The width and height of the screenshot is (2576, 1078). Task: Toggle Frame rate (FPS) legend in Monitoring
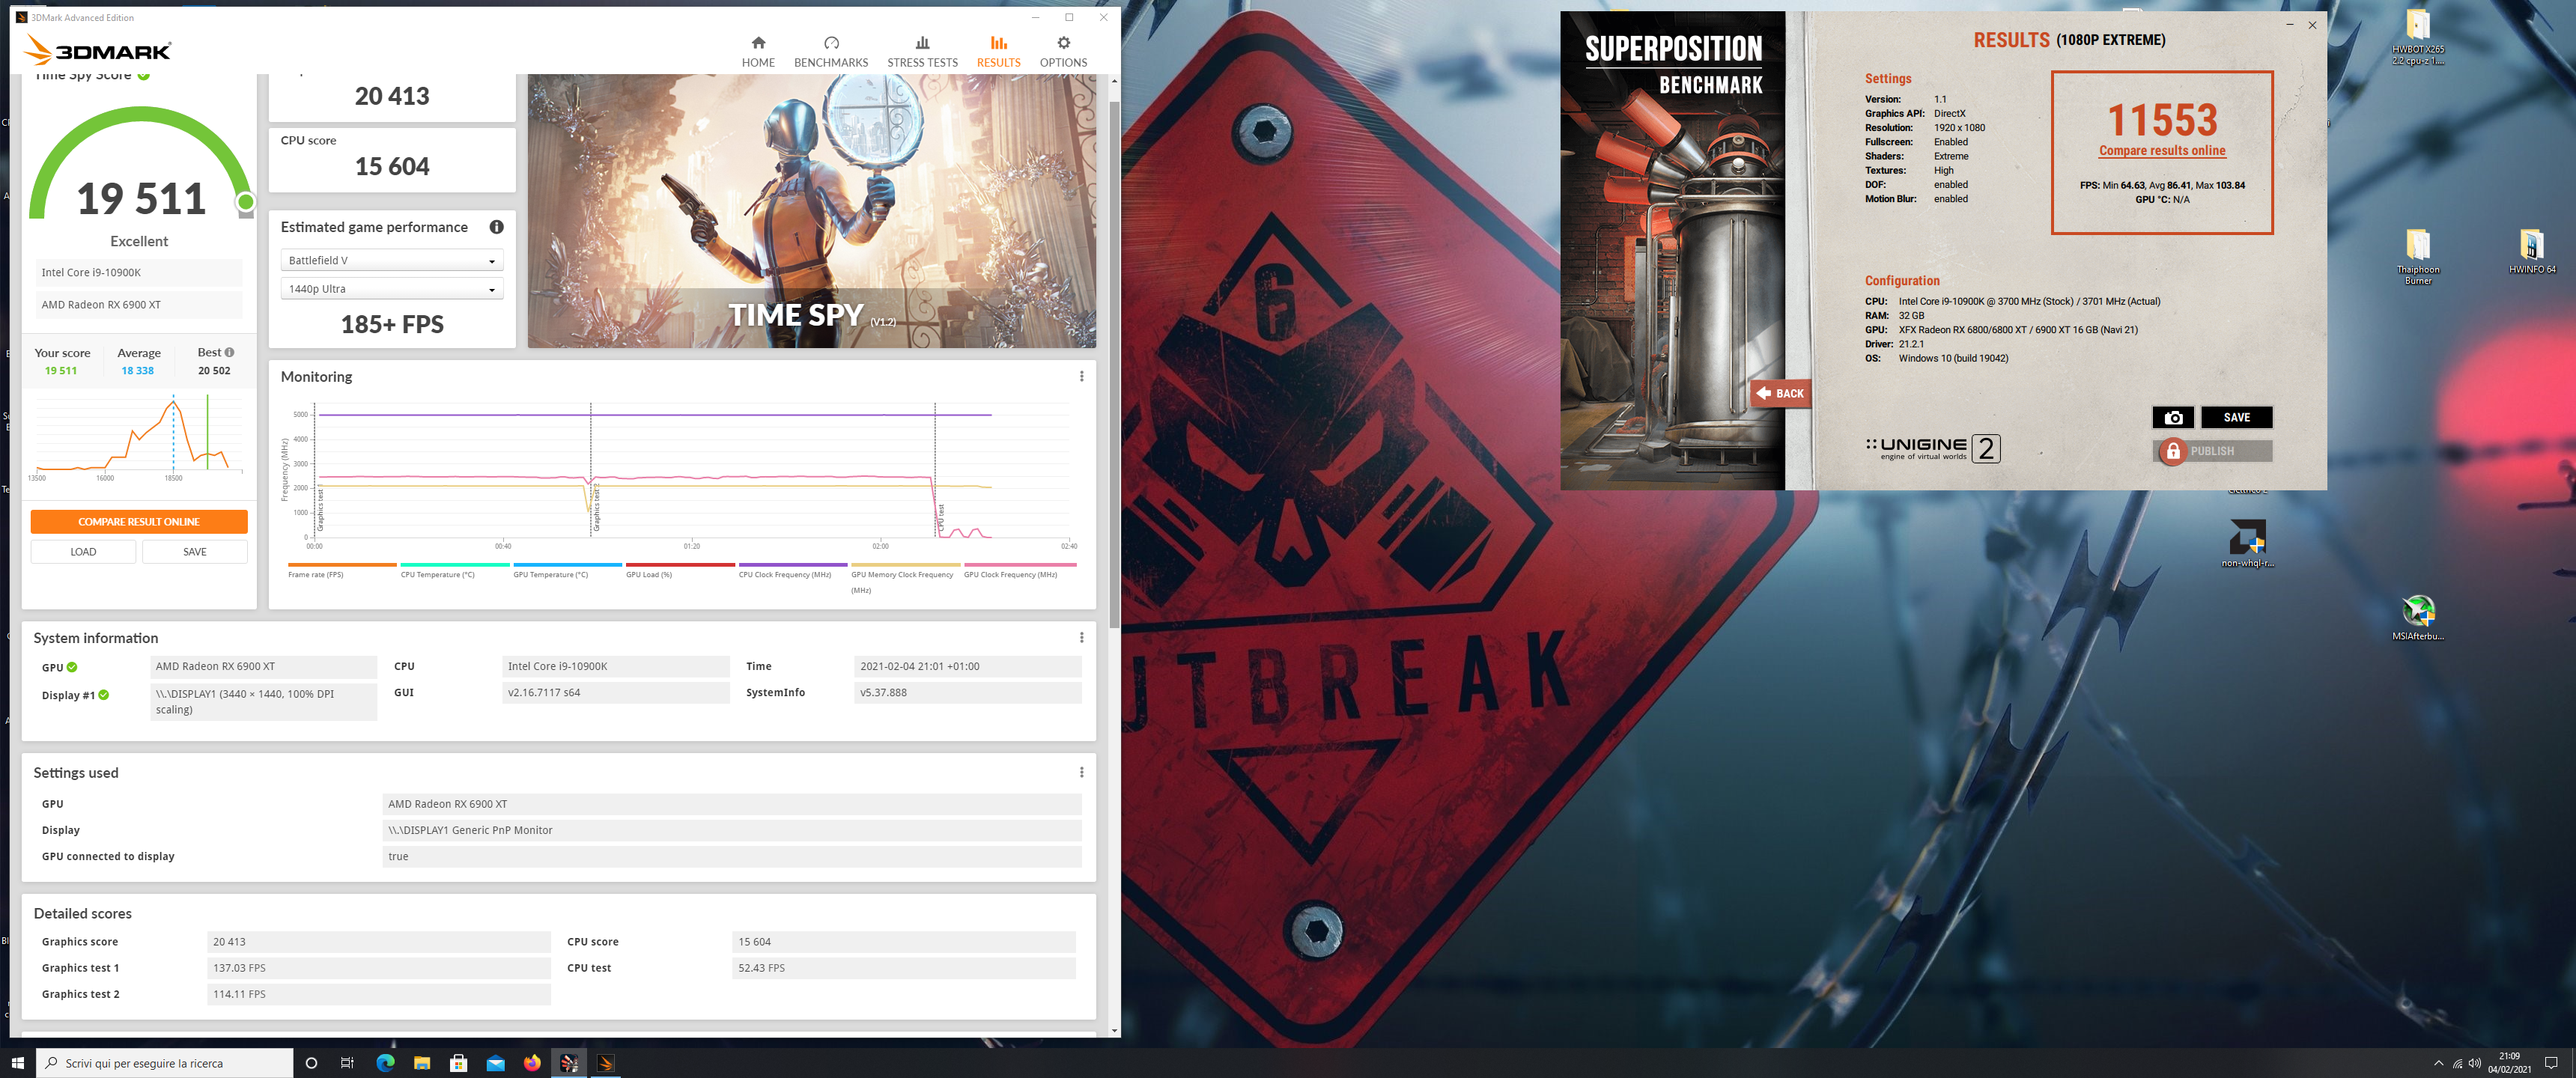(342, 571)
